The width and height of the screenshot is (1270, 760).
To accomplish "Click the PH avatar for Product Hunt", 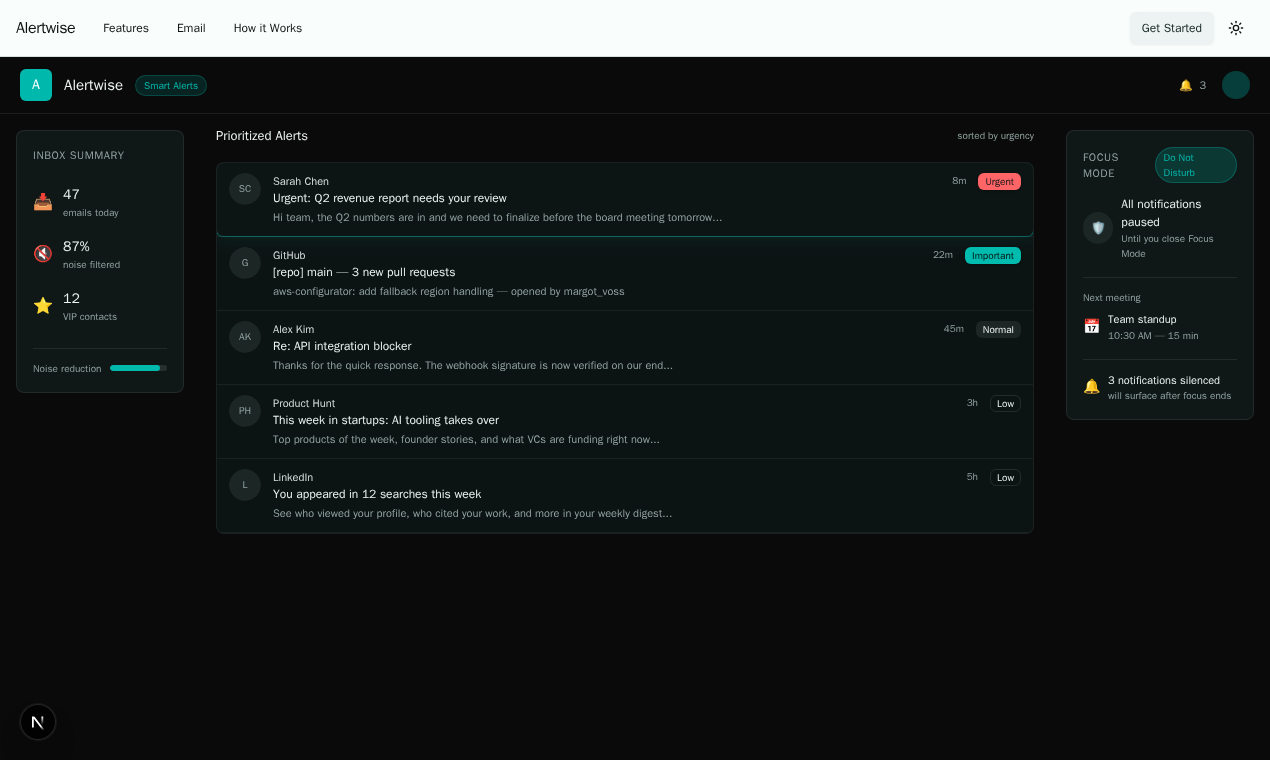I will (x=245, y=411).
